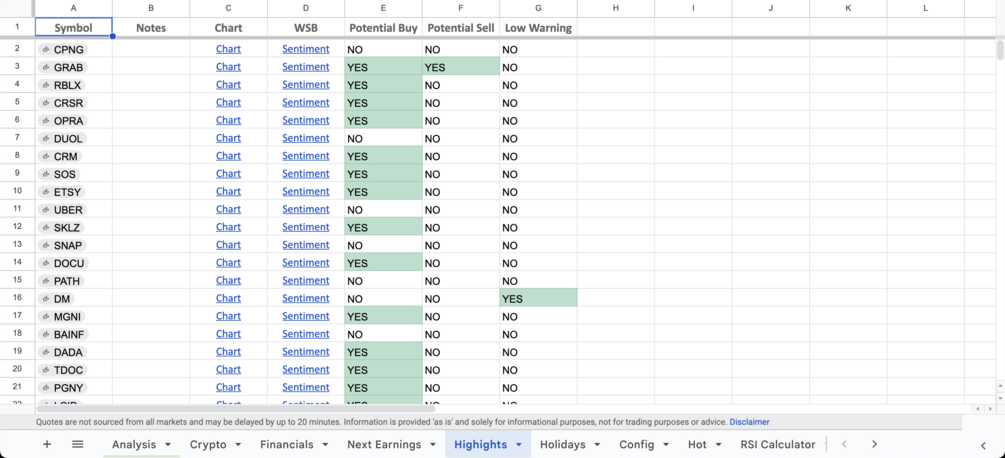Open the Hot tab dropdown arrow

coord(718,445)
